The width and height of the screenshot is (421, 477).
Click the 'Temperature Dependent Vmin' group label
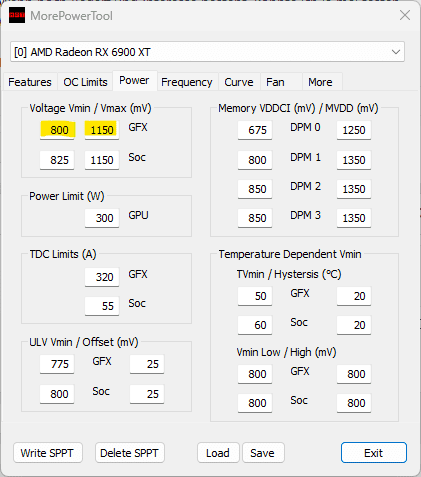290,254
